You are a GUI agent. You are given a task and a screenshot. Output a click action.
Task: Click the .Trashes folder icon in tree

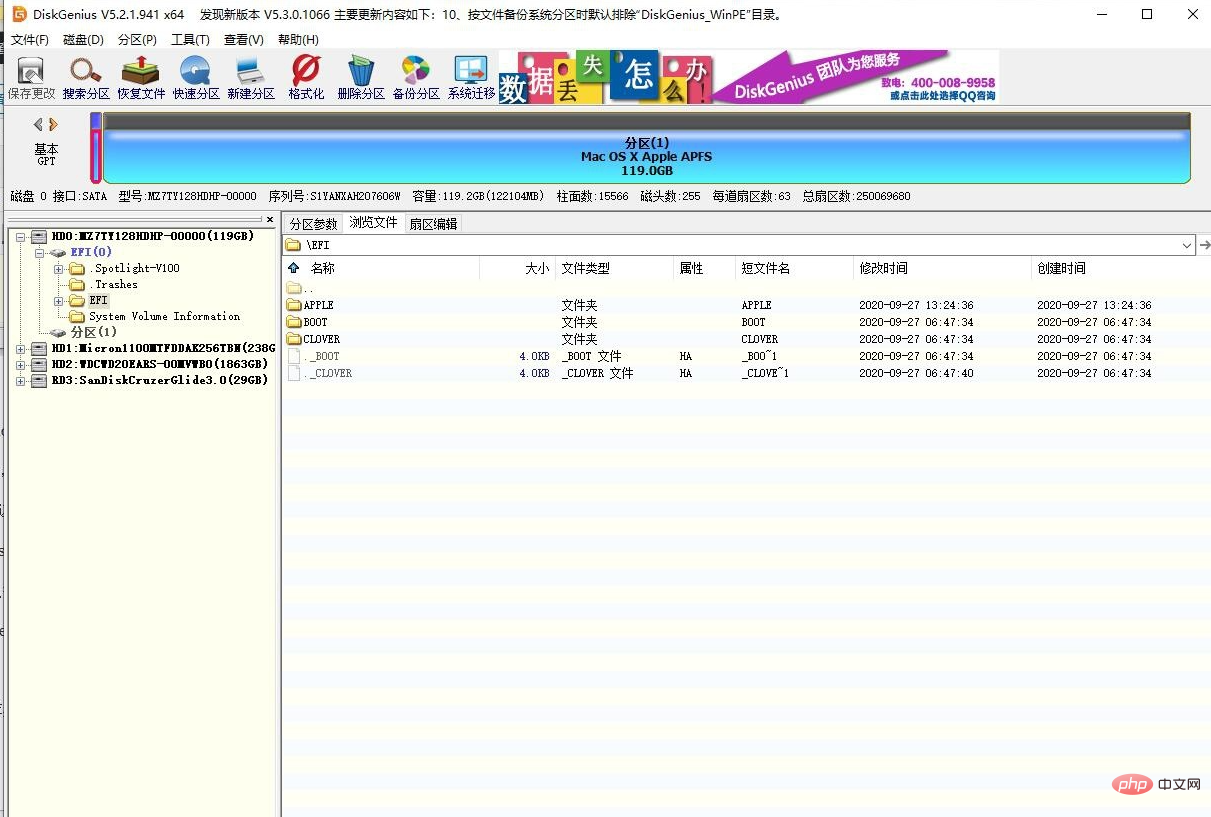[x=77, y=284]
